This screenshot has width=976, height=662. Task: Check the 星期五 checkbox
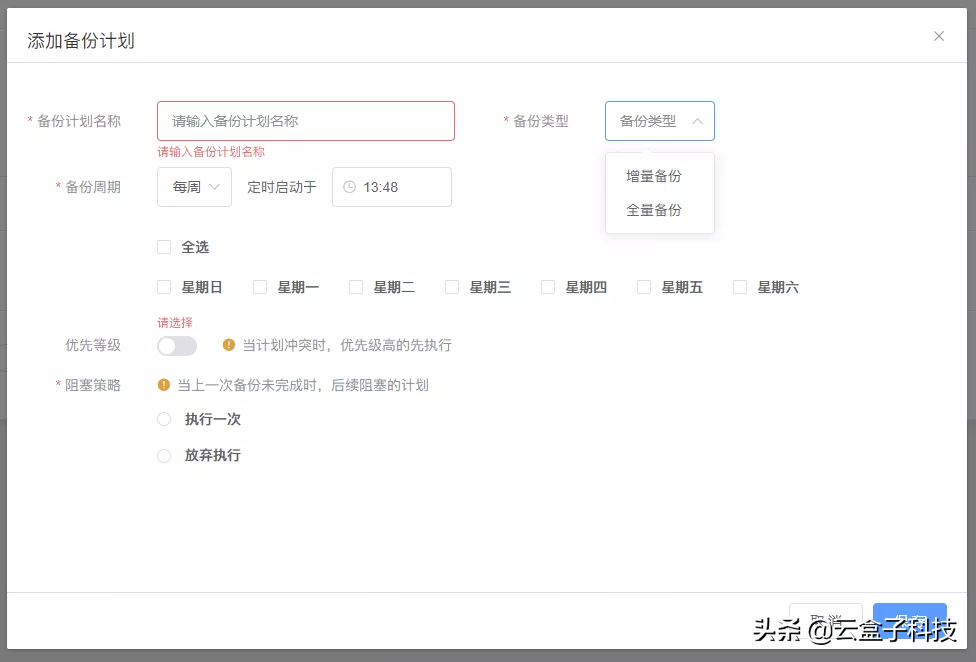click(x=643, y=287)
